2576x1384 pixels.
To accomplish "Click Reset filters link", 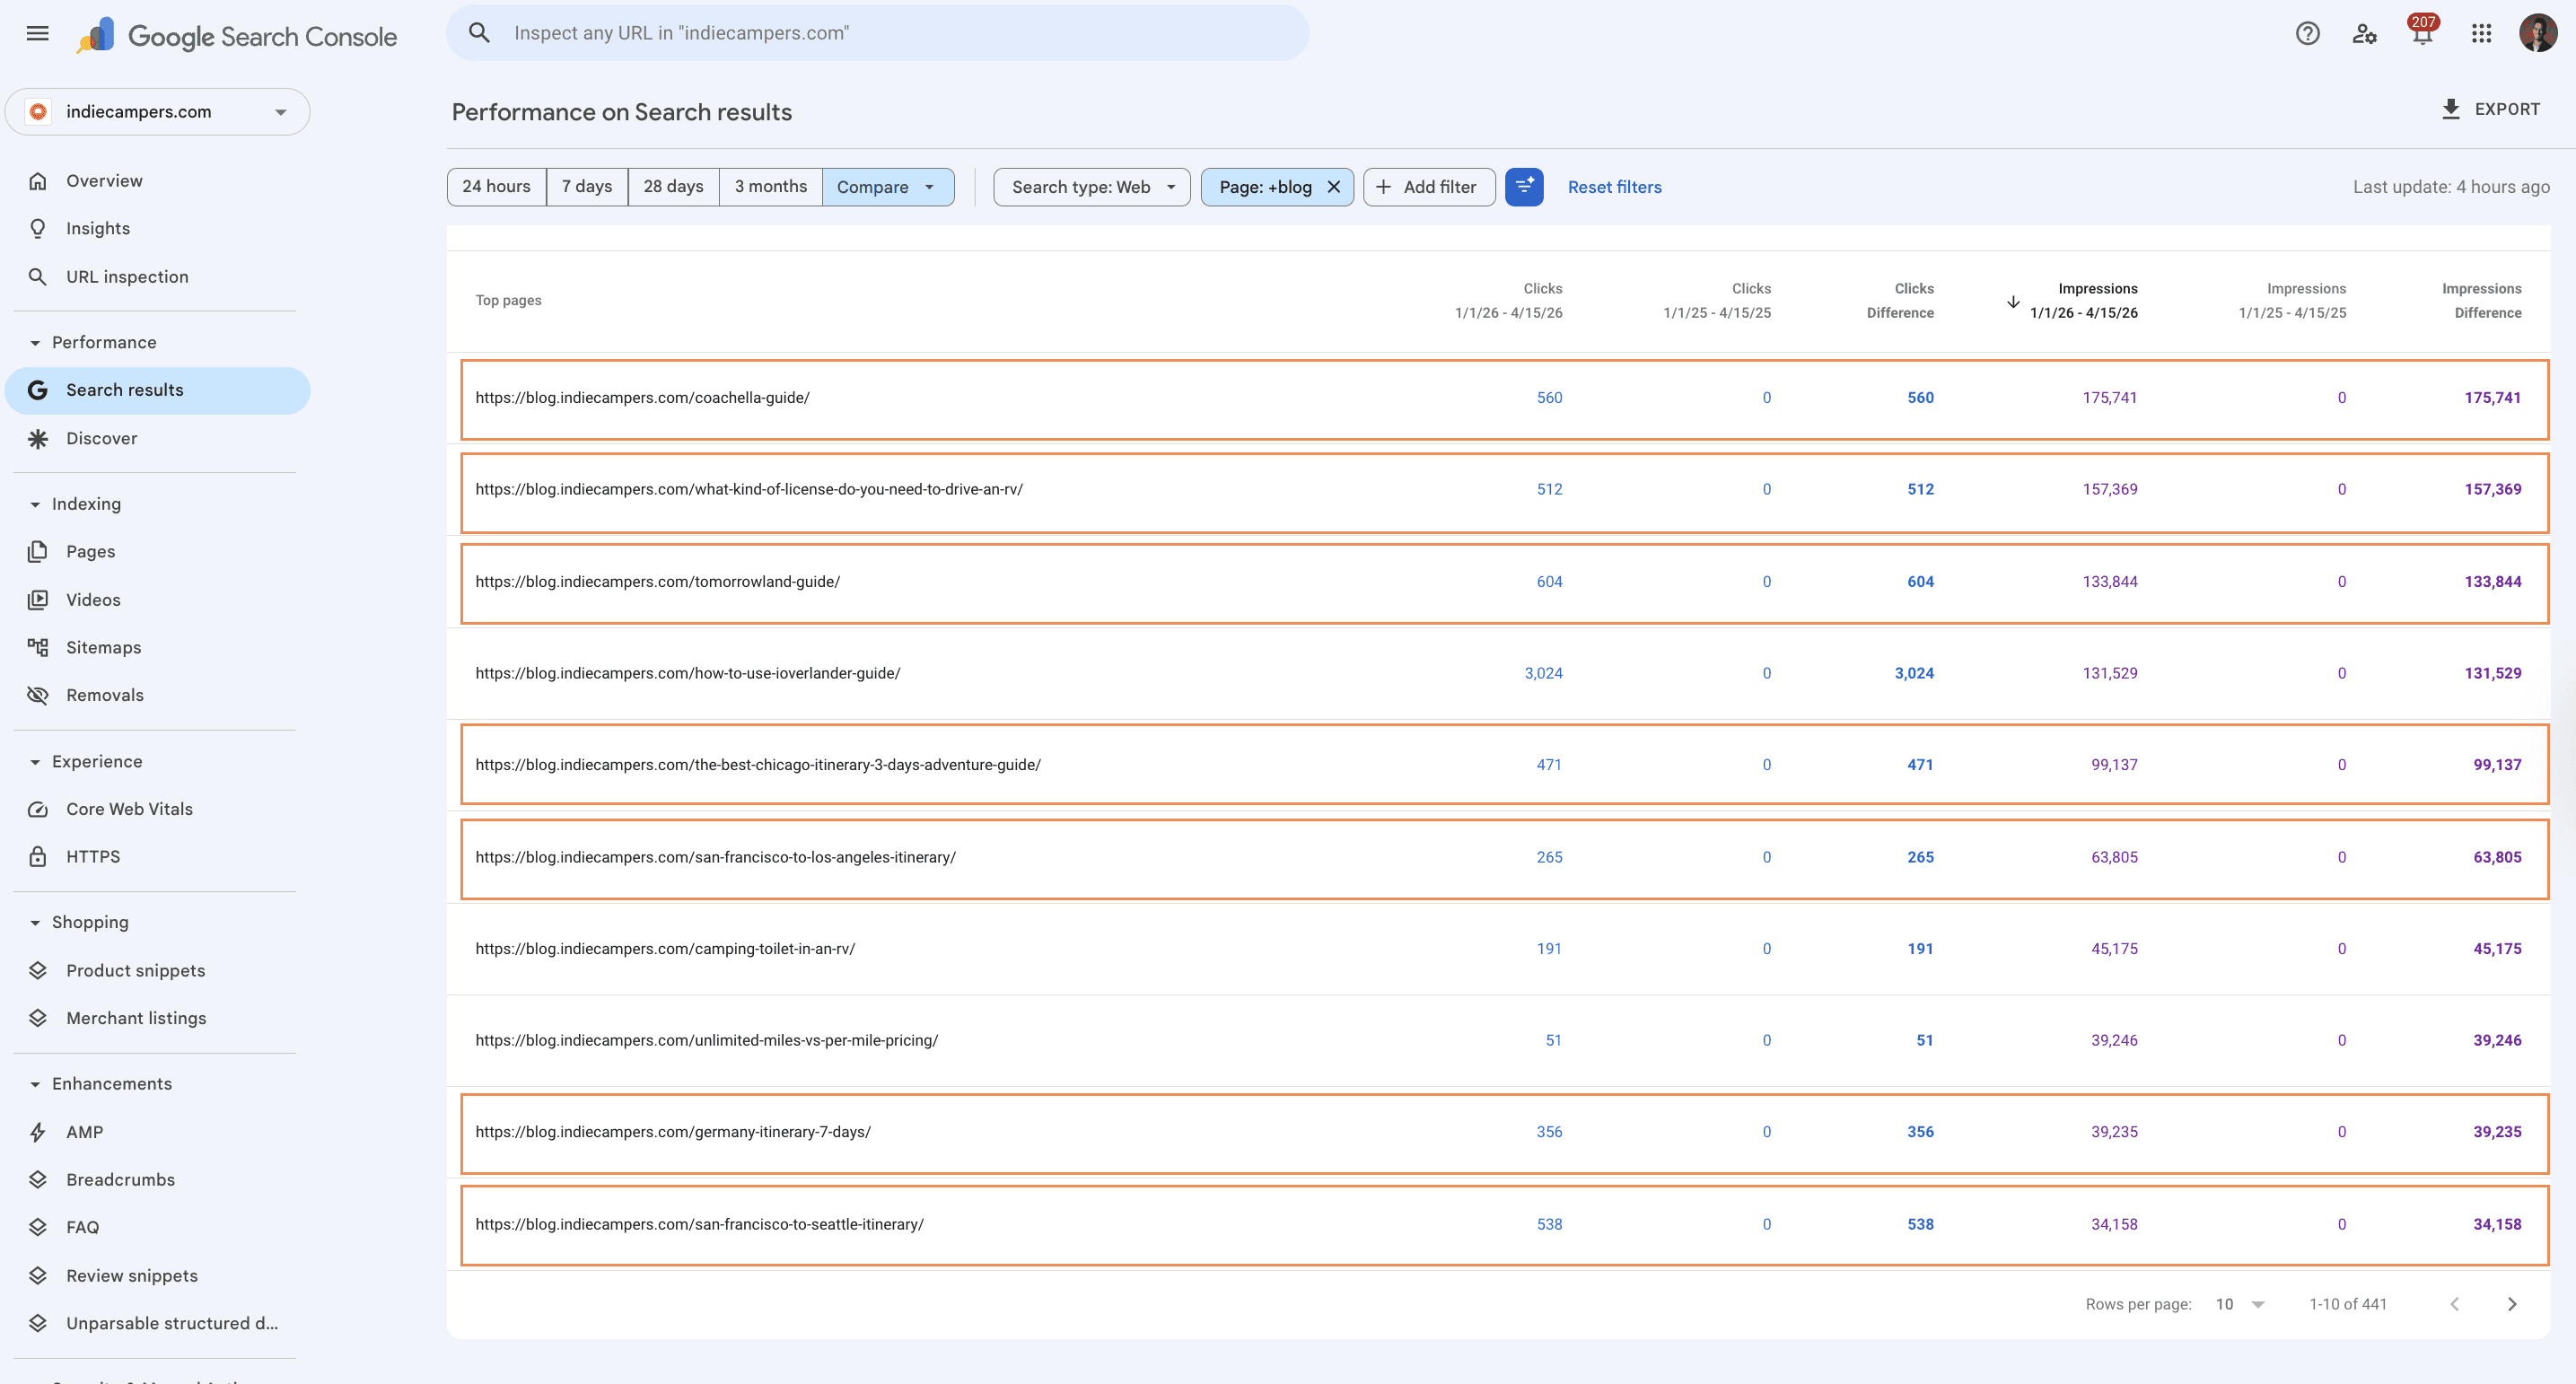I will [1614, 187].
